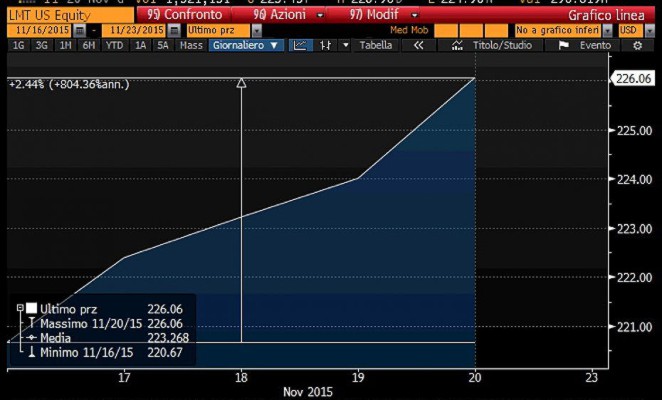Open calendar picker for start date 11/16/2015

click(x=76, y=31)
